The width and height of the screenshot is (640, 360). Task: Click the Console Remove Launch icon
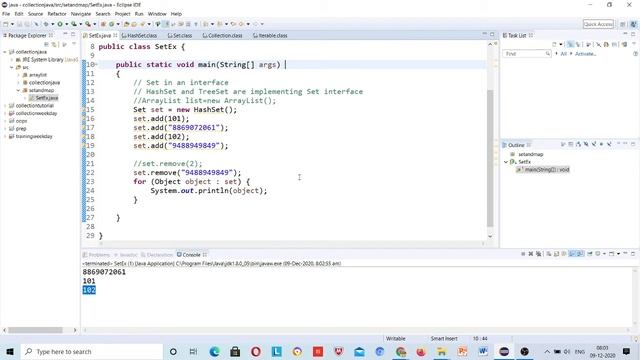(531, 254)
